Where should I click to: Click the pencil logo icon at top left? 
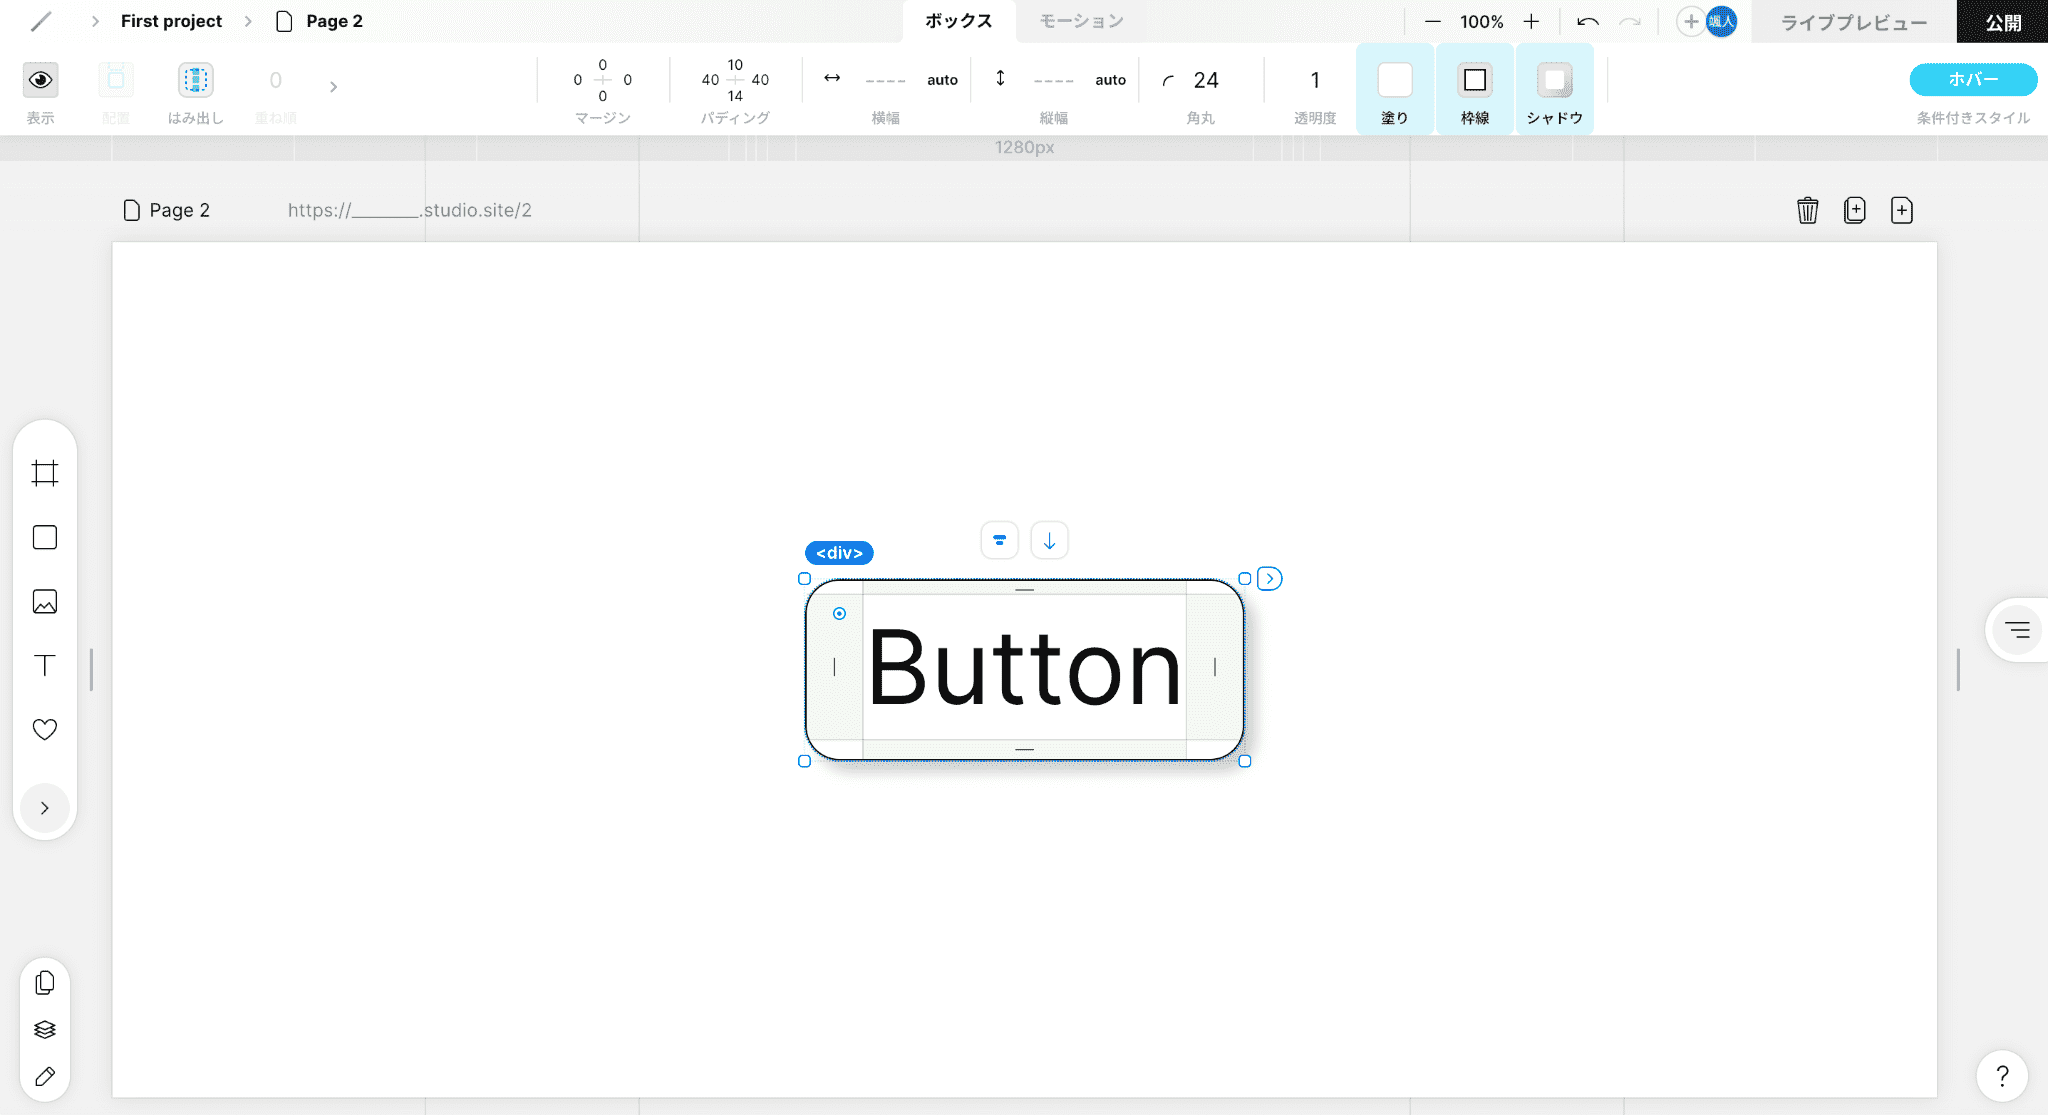[41, 21]
